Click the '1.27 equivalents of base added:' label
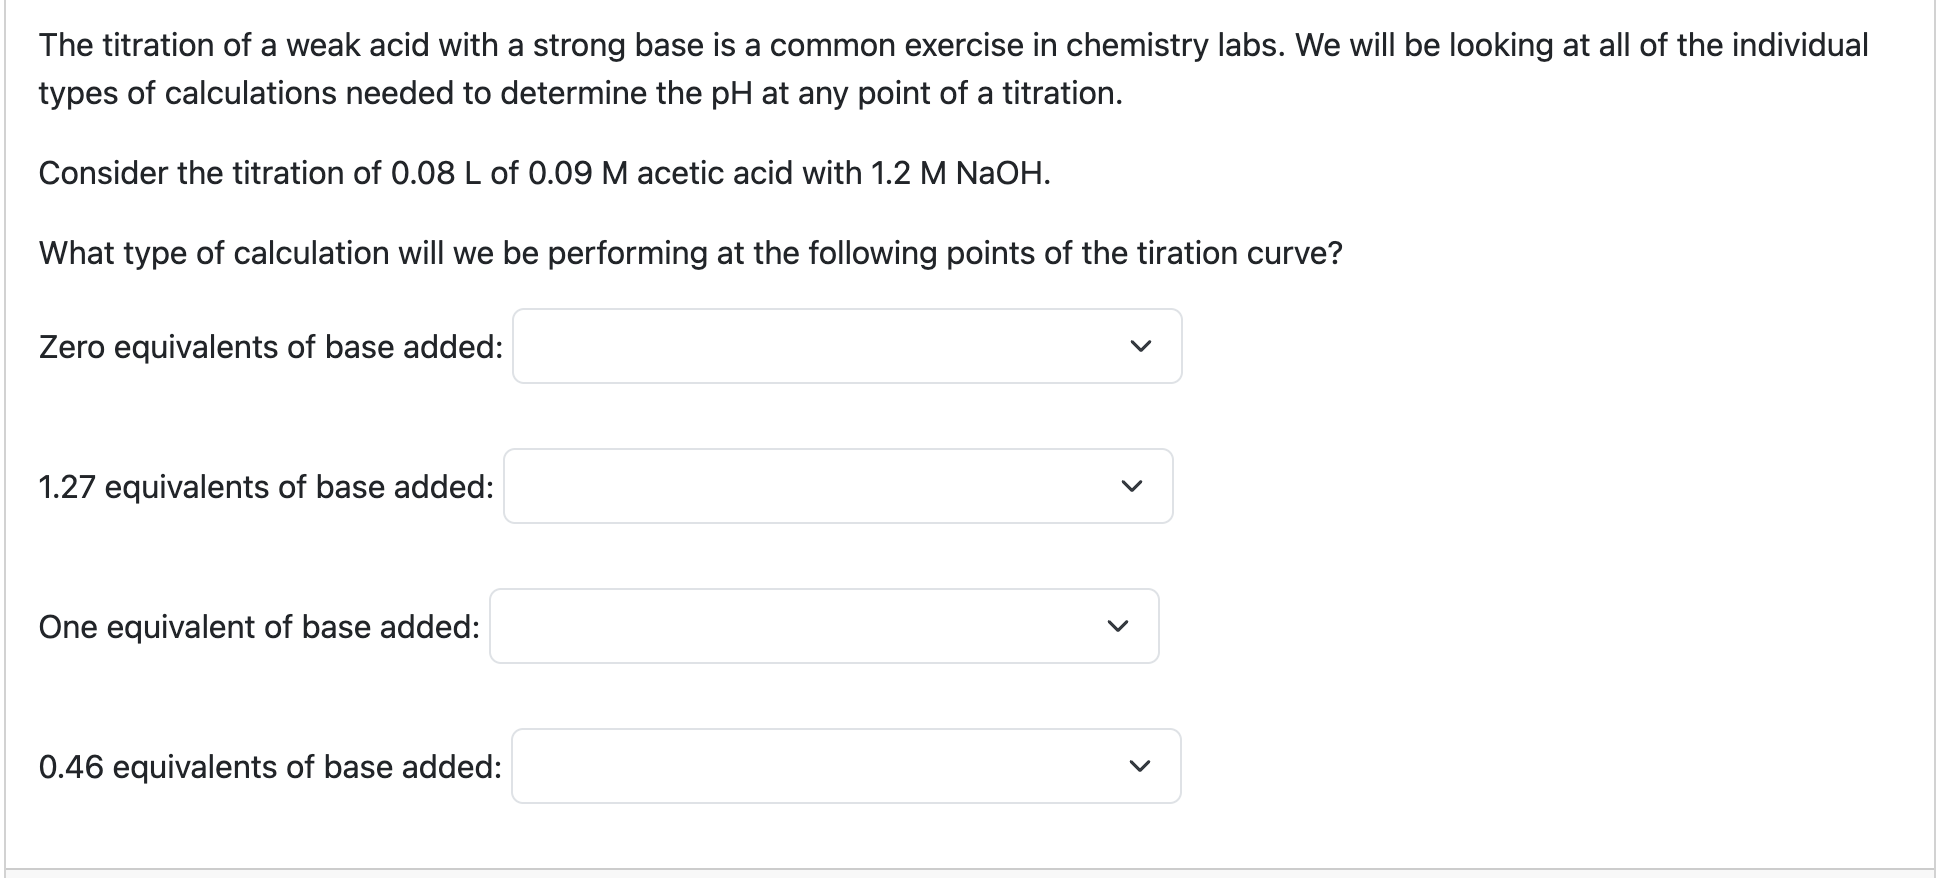Viewport: 1944px width, 878px height. 265,487
